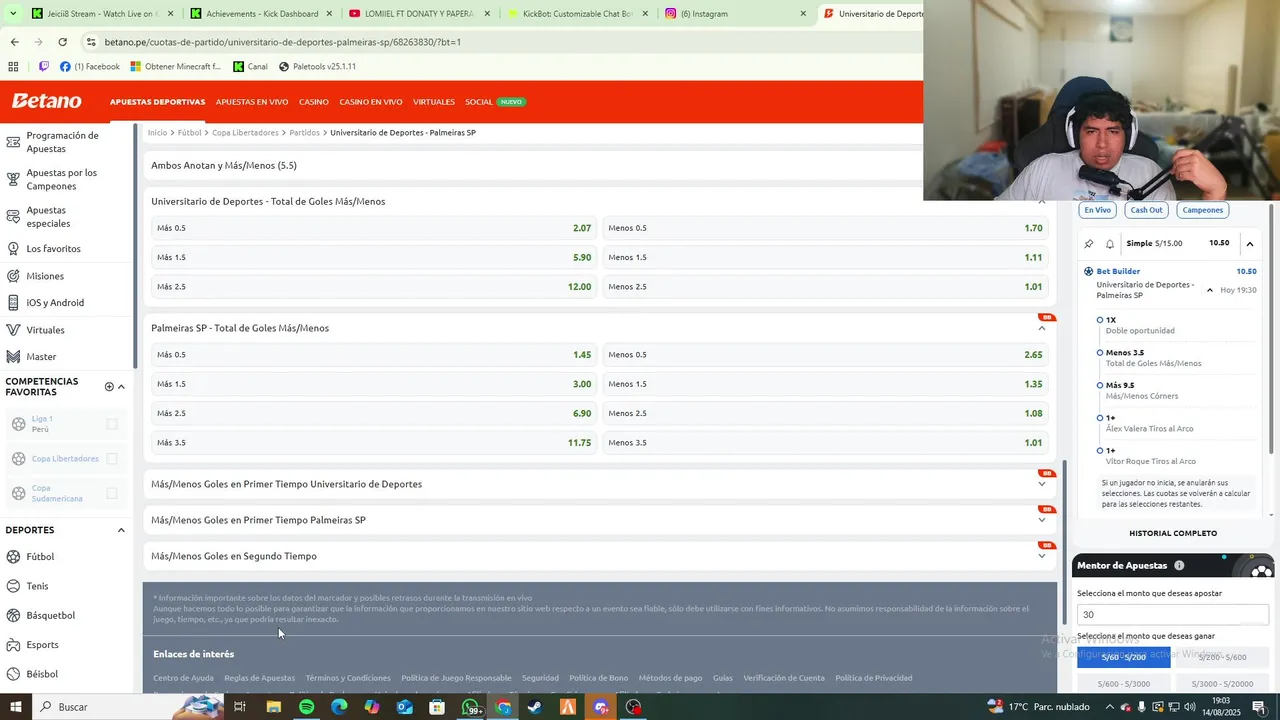Switch to the Instagram browser tab
Viewport: 1280px width, 720px height.
(735, 14)
